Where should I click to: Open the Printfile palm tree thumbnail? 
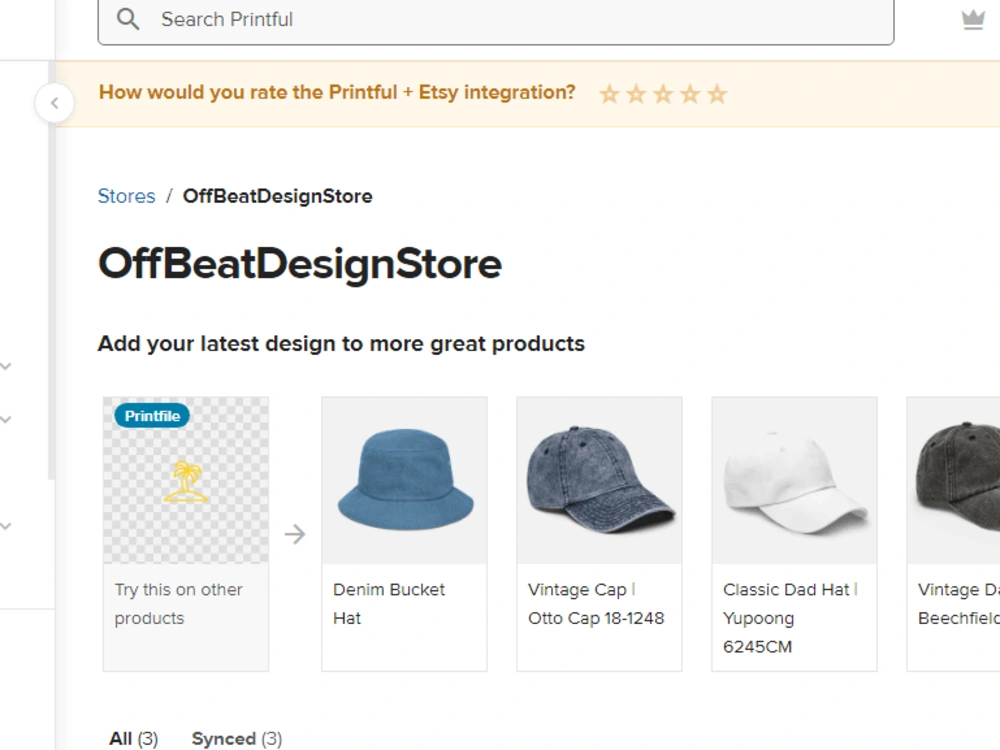pos(186,480)
